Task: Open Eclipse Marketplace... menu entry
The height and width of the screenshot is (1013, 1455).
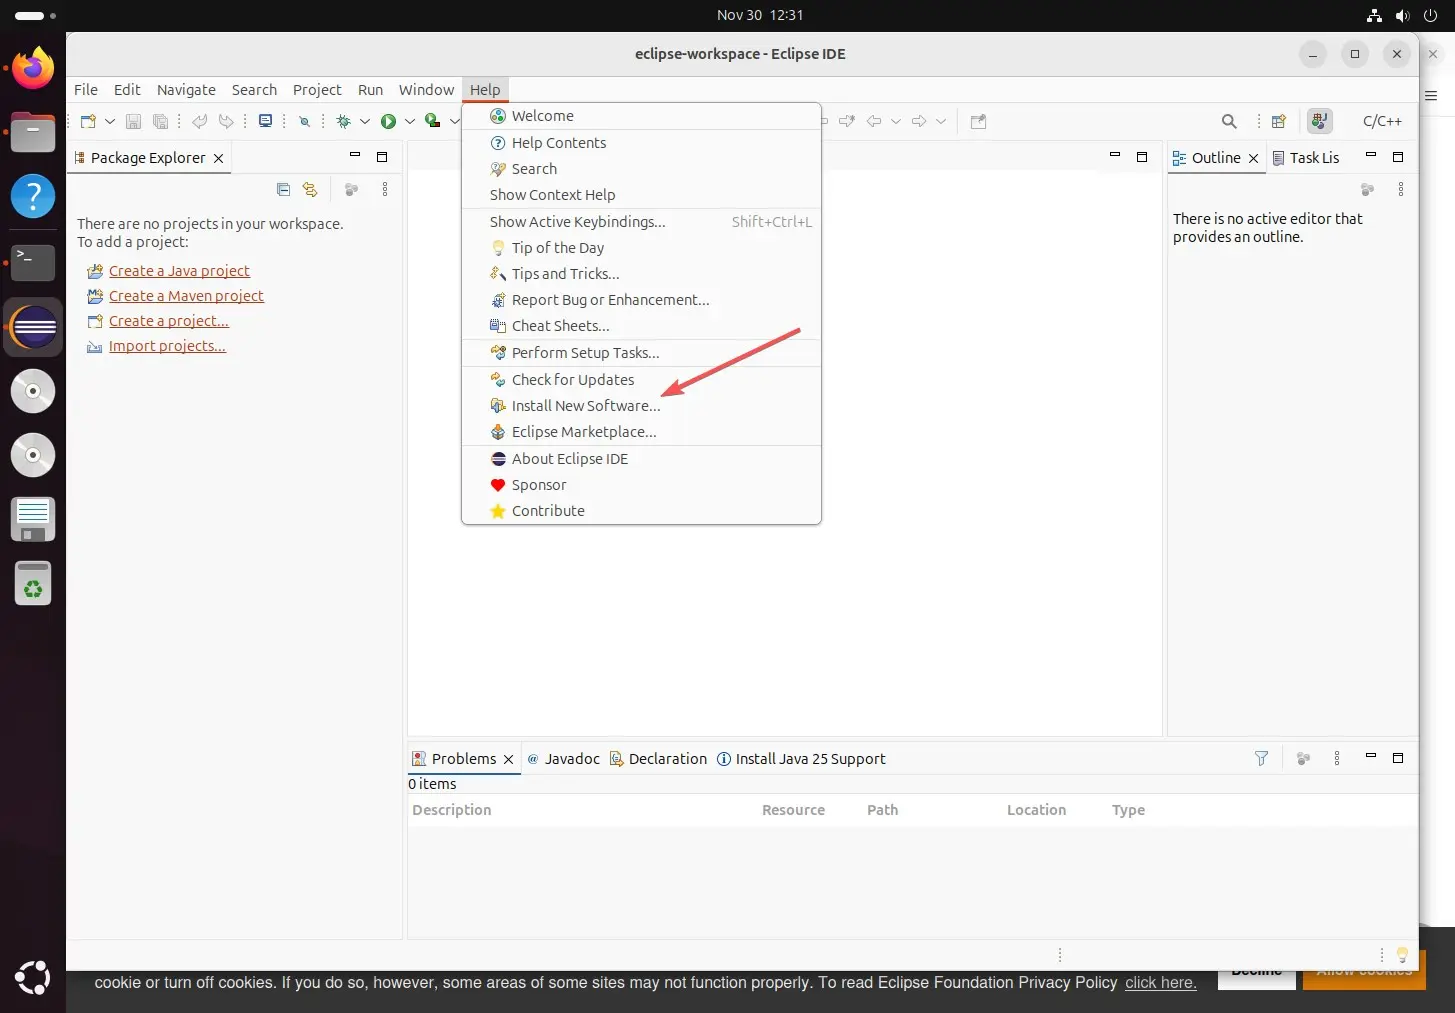Action: (x=641, y=432)
